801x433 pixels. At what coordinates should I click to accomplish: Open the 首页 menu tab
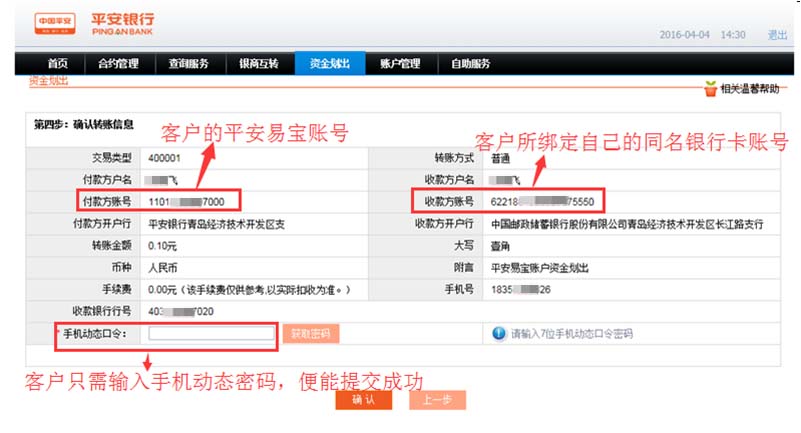click(58, 63)
